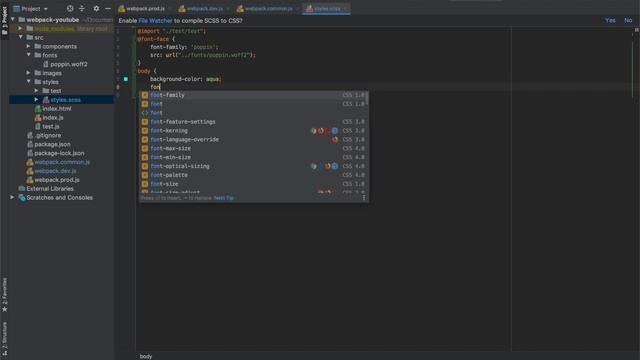640x360 pixels.
Task: Expand the images folder arrow
Action: click(28, 73)
